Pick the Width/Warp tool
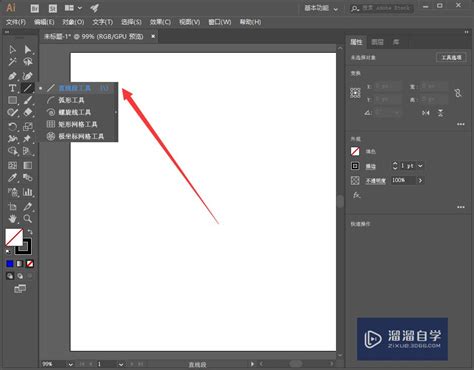The image size is (474, 370). pos(12,139)
